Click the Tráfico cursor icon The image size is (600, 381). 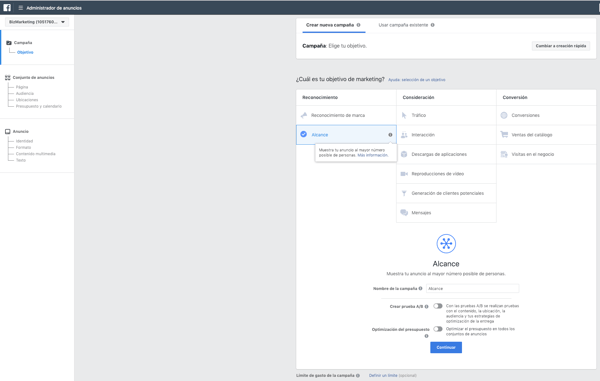pos(404,115)
